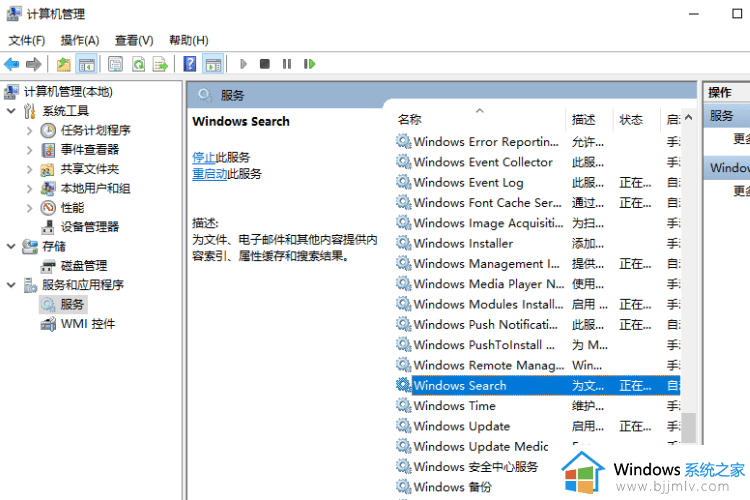The width and height of the screenshot is (750, 500).
Task: Click the Up one level folder icon
Action: (63, 64)
